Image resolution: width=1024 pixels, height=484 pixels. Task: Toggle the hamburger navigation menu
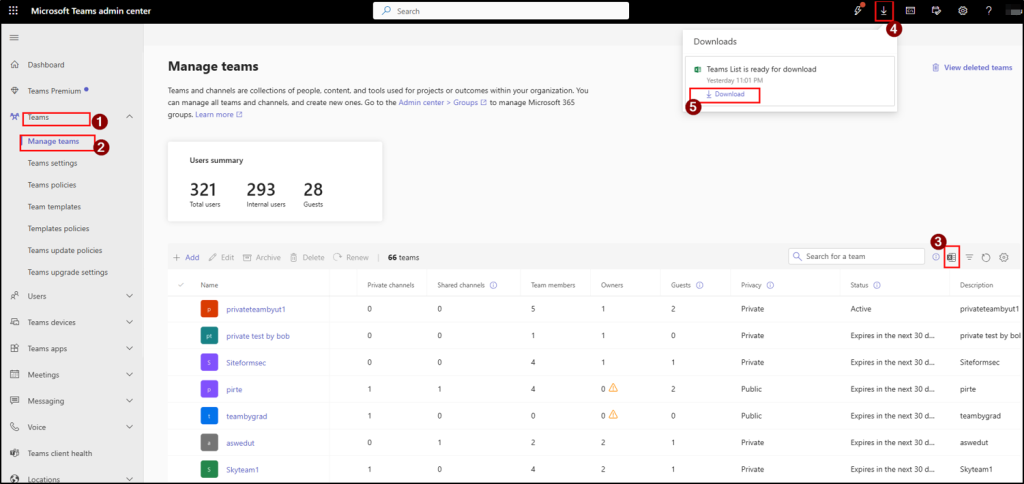(14, 37)
